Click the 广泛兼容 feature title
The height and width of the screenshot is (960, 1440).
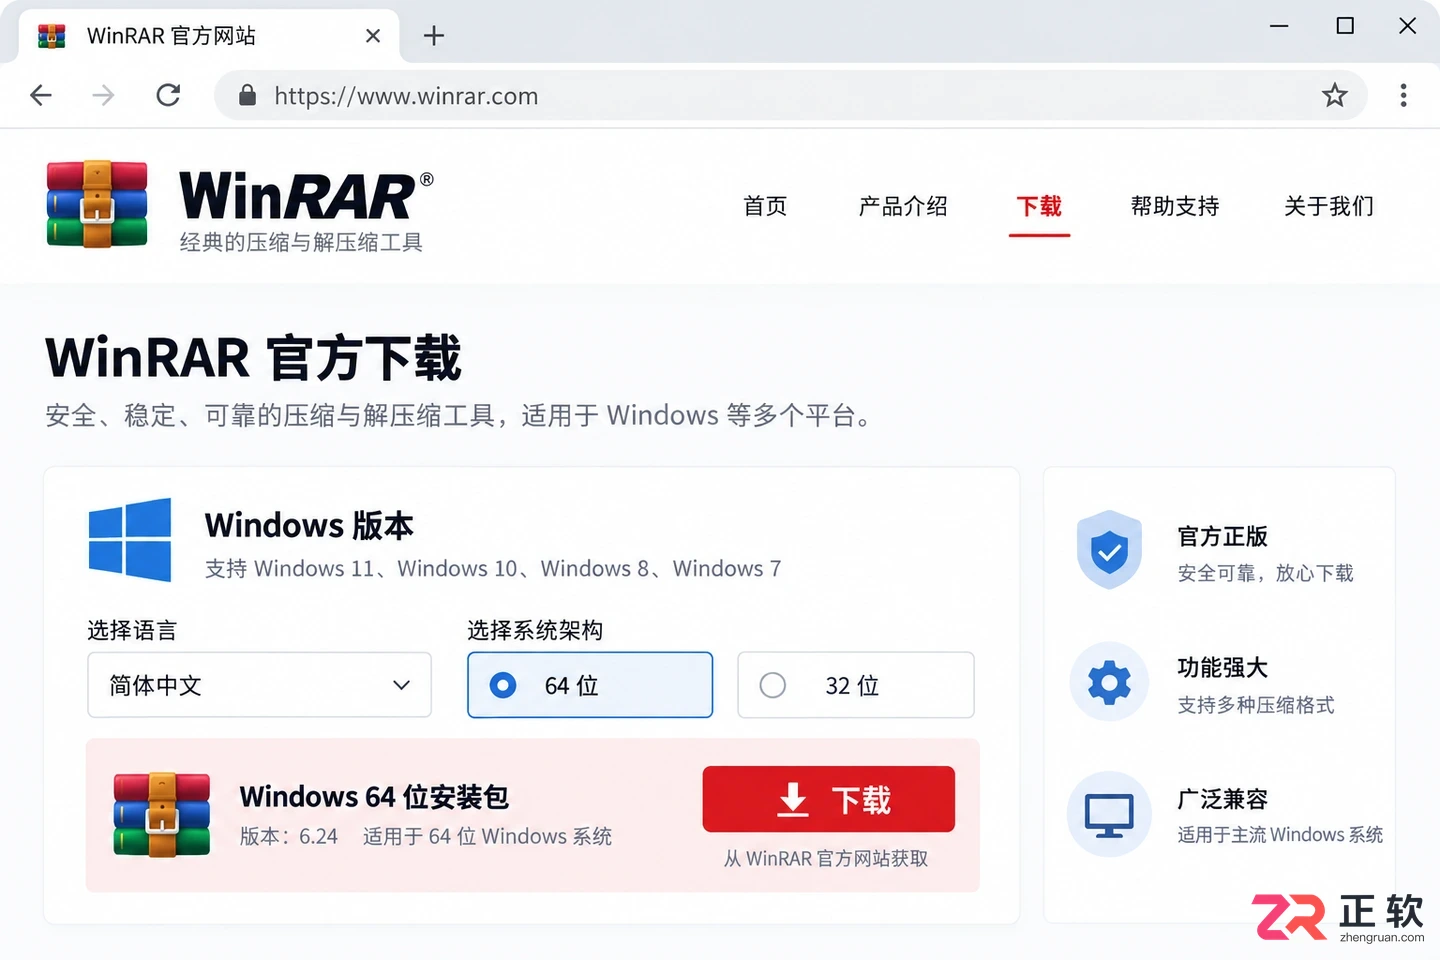(x=1223, y=799)
